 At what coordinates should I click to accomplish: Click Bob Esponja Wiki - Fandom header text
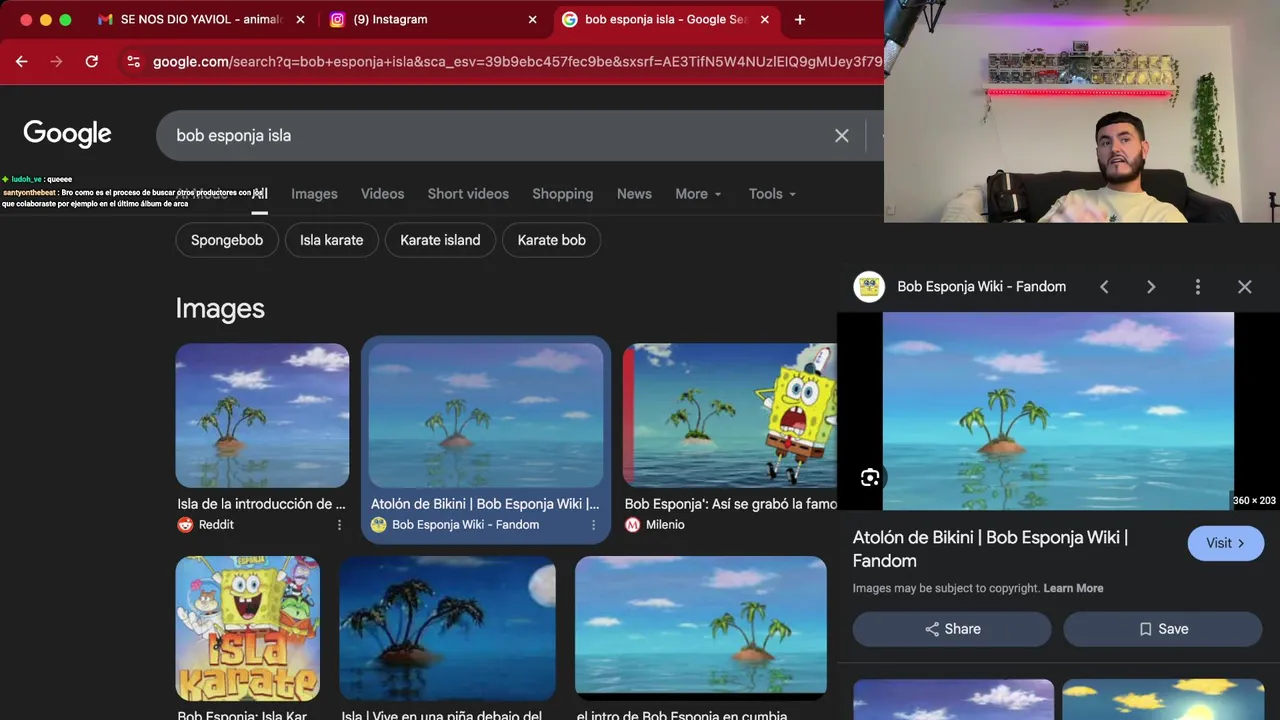(981, 287)
